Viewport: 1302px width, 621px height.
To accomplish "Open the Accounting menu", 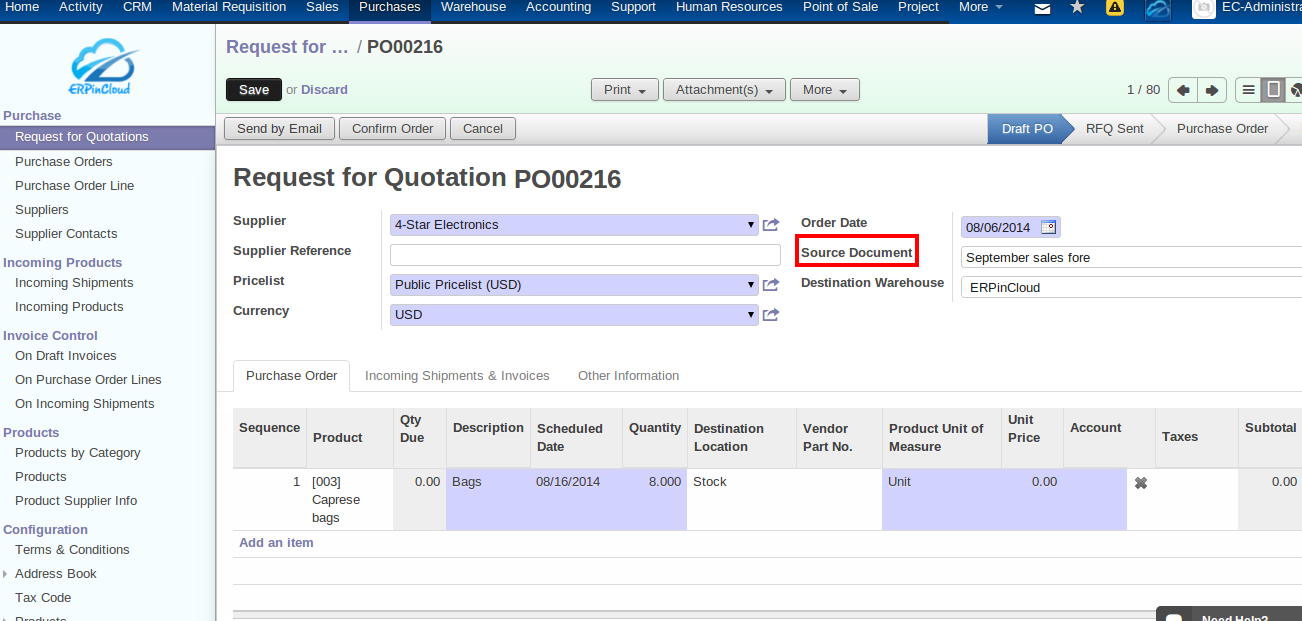I will tap(558, 7).
